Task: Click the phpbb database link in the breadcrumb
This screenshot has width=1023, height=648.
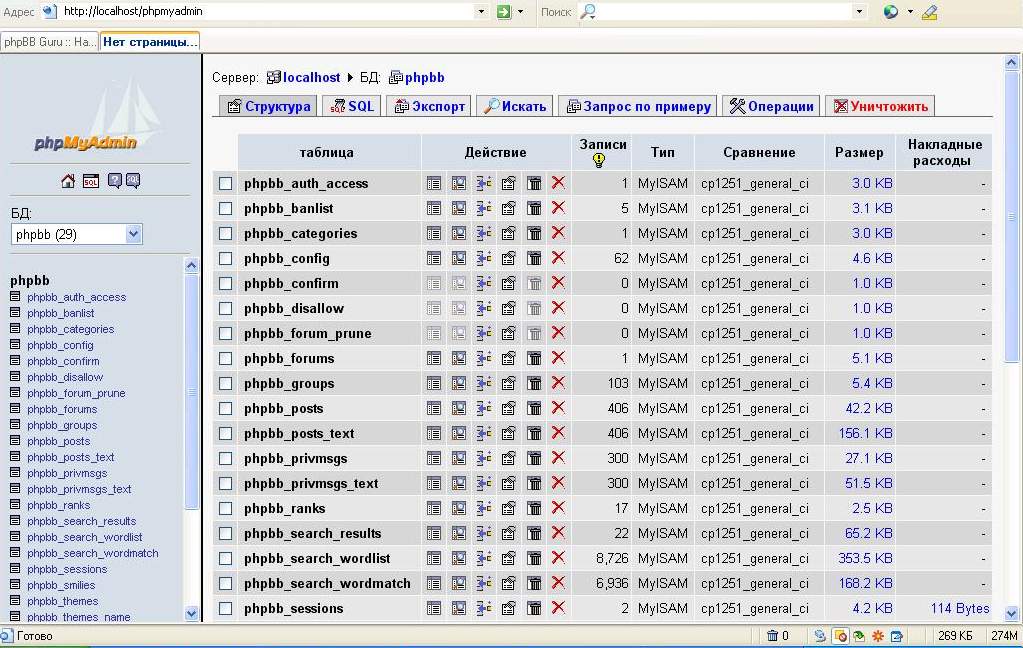Action: [x=425, y=78]
